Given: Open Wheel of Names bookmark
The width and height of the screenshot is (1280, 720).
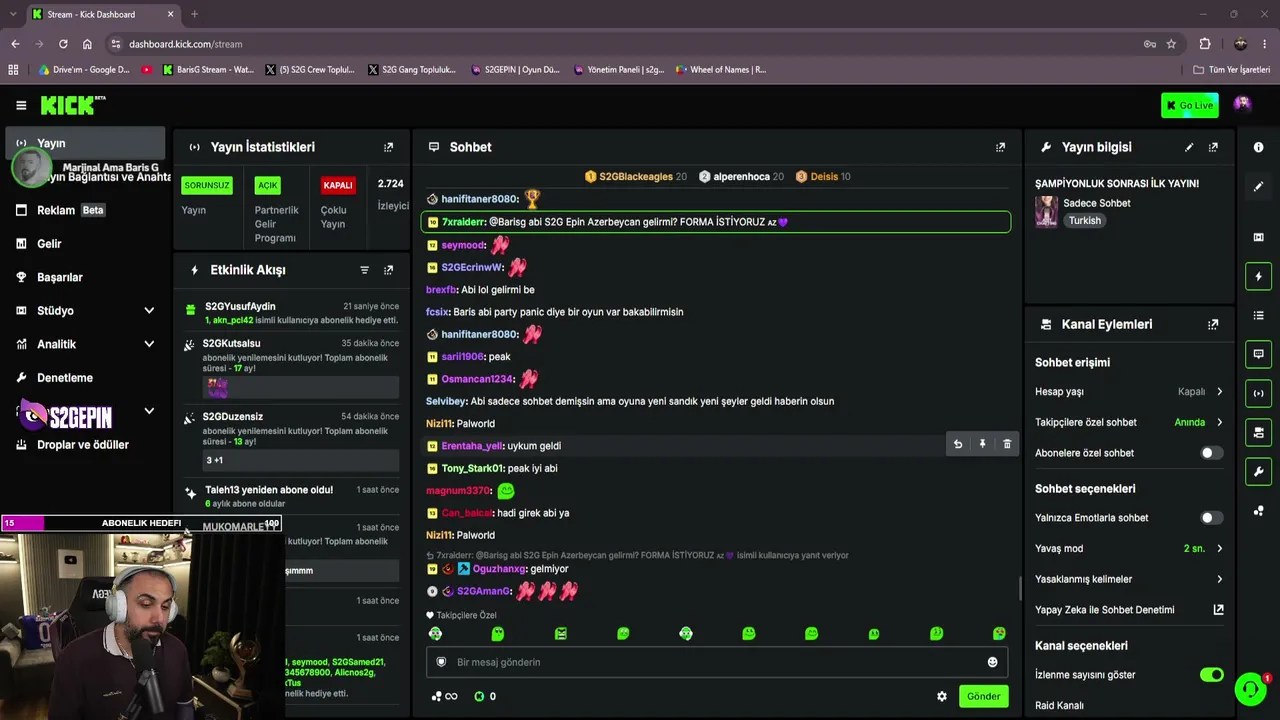Looking at the screenshot, I should coord(721,70).
